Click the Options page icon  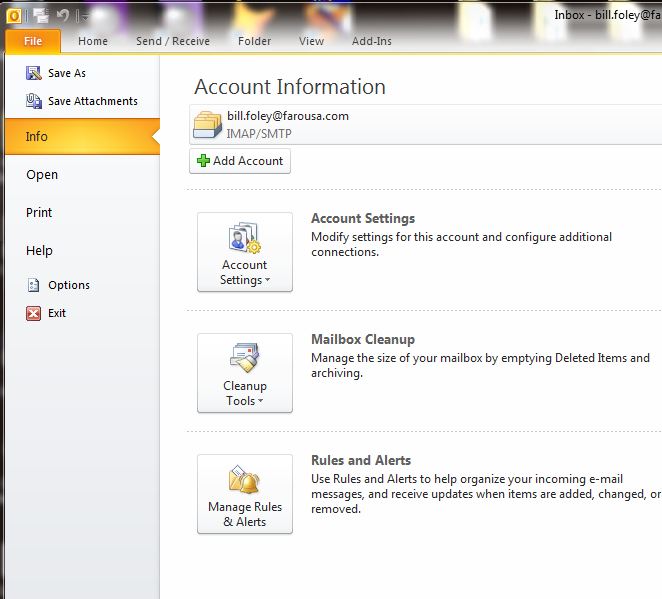[33, 285]
